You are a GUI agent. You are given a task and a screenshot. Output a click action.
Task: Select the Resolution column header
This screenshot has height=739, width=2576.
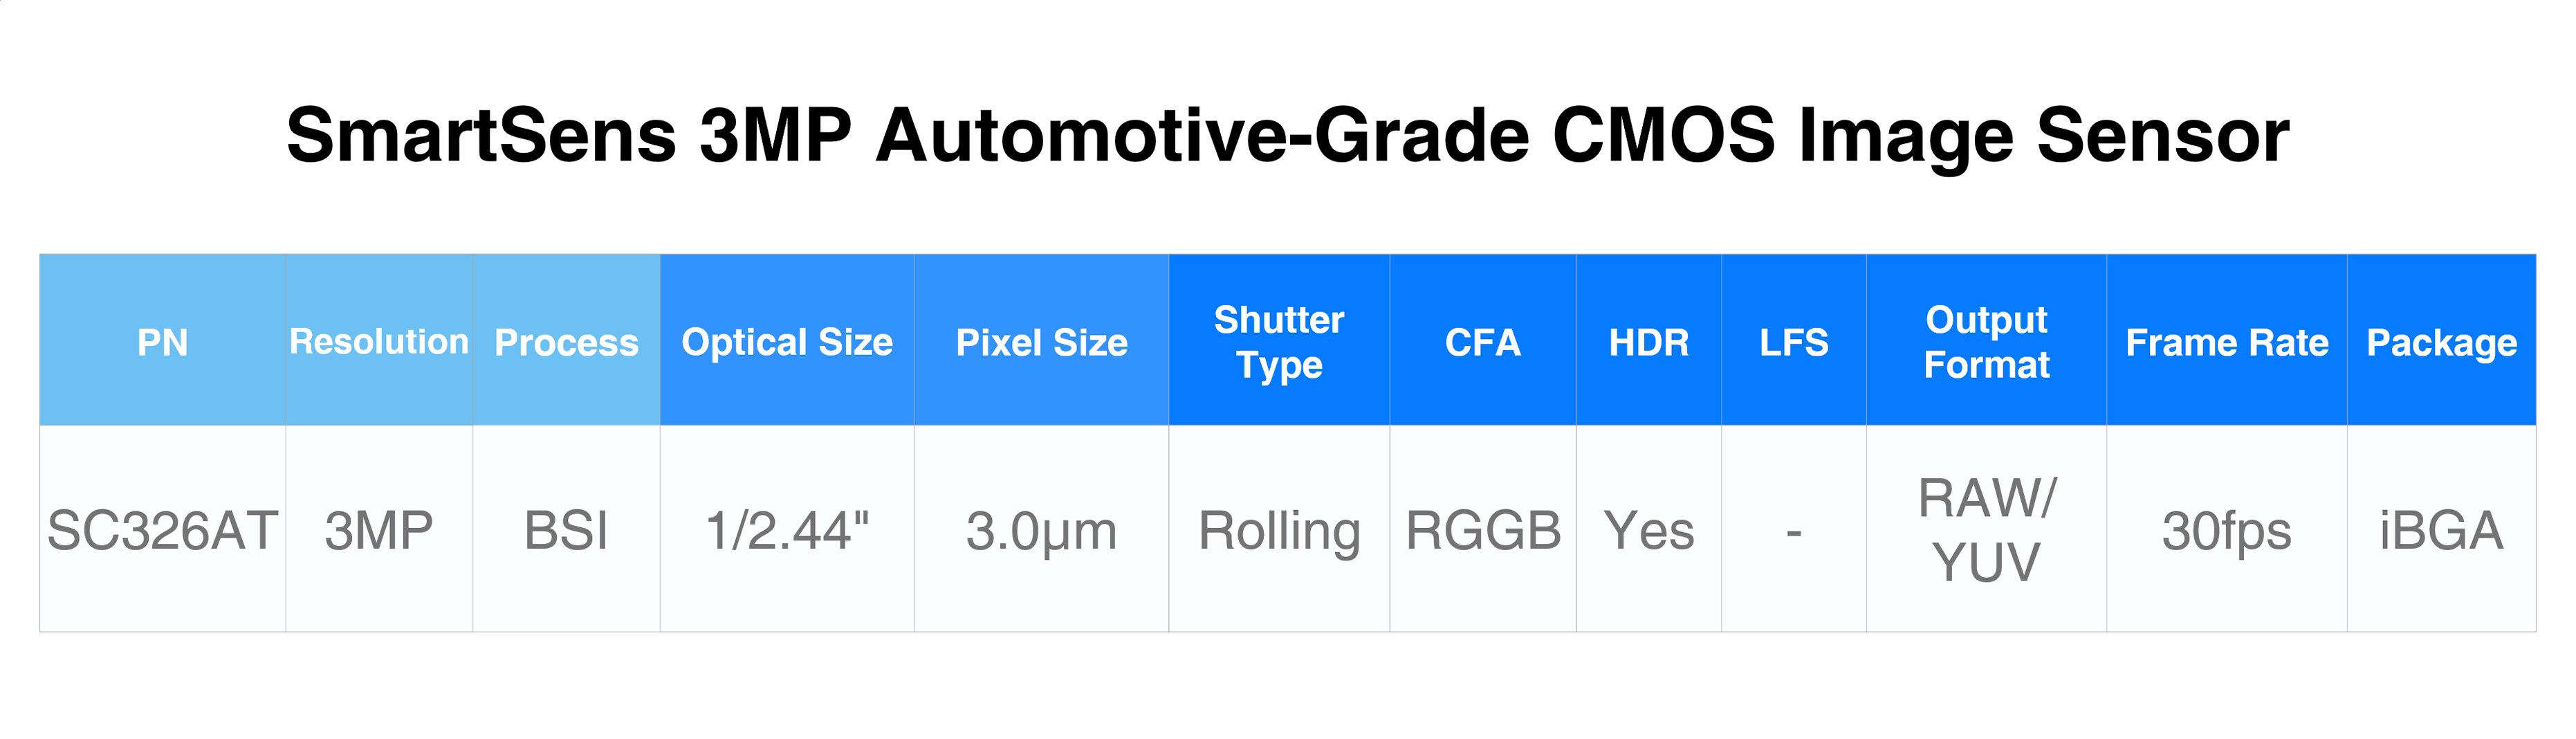(x=379, y=341)
